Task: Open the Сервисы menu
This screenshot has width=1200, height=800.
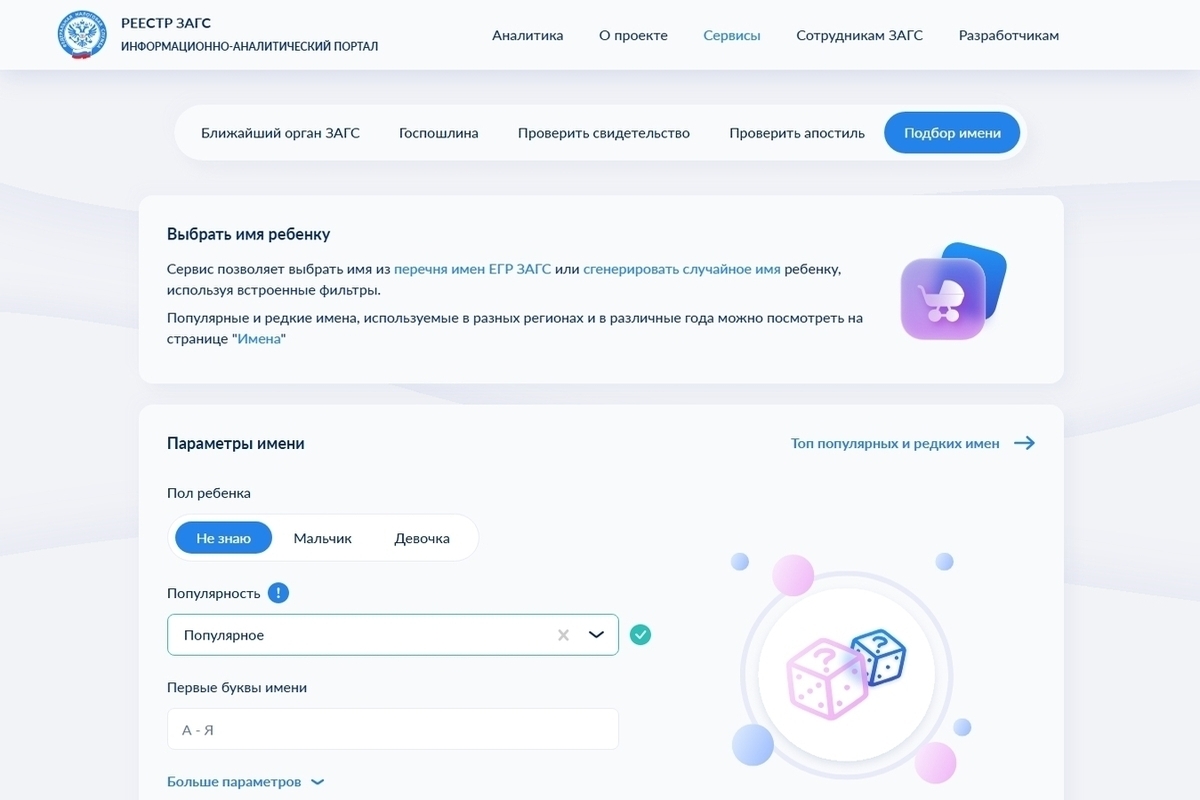Action: pyautogui.click(x=731, y=35)
